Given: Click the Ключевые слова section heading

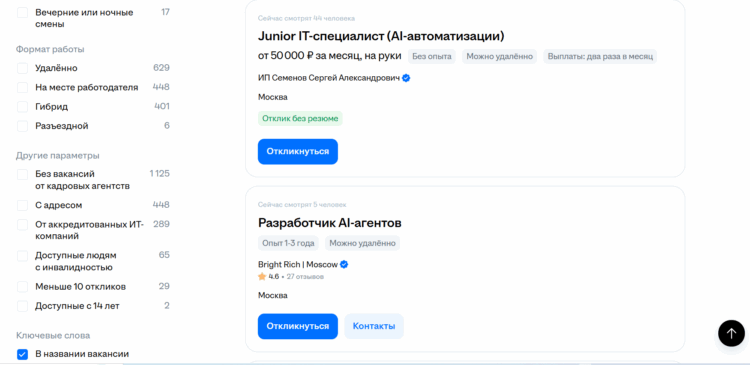Looking at the screenshot, I should point(53,335).
